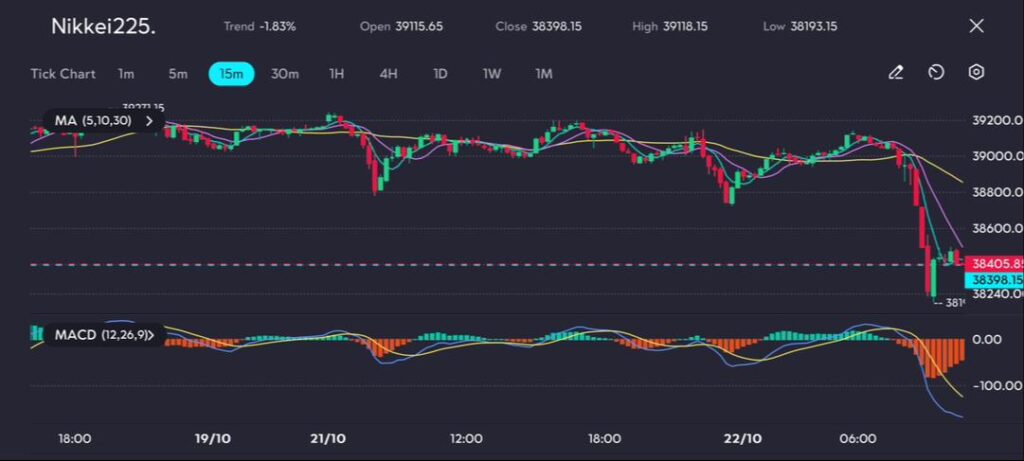This screenshot has height=461, width=1024.
Task: Expand the MACD (12,26,9) indicator
Action: pos(151,335)
